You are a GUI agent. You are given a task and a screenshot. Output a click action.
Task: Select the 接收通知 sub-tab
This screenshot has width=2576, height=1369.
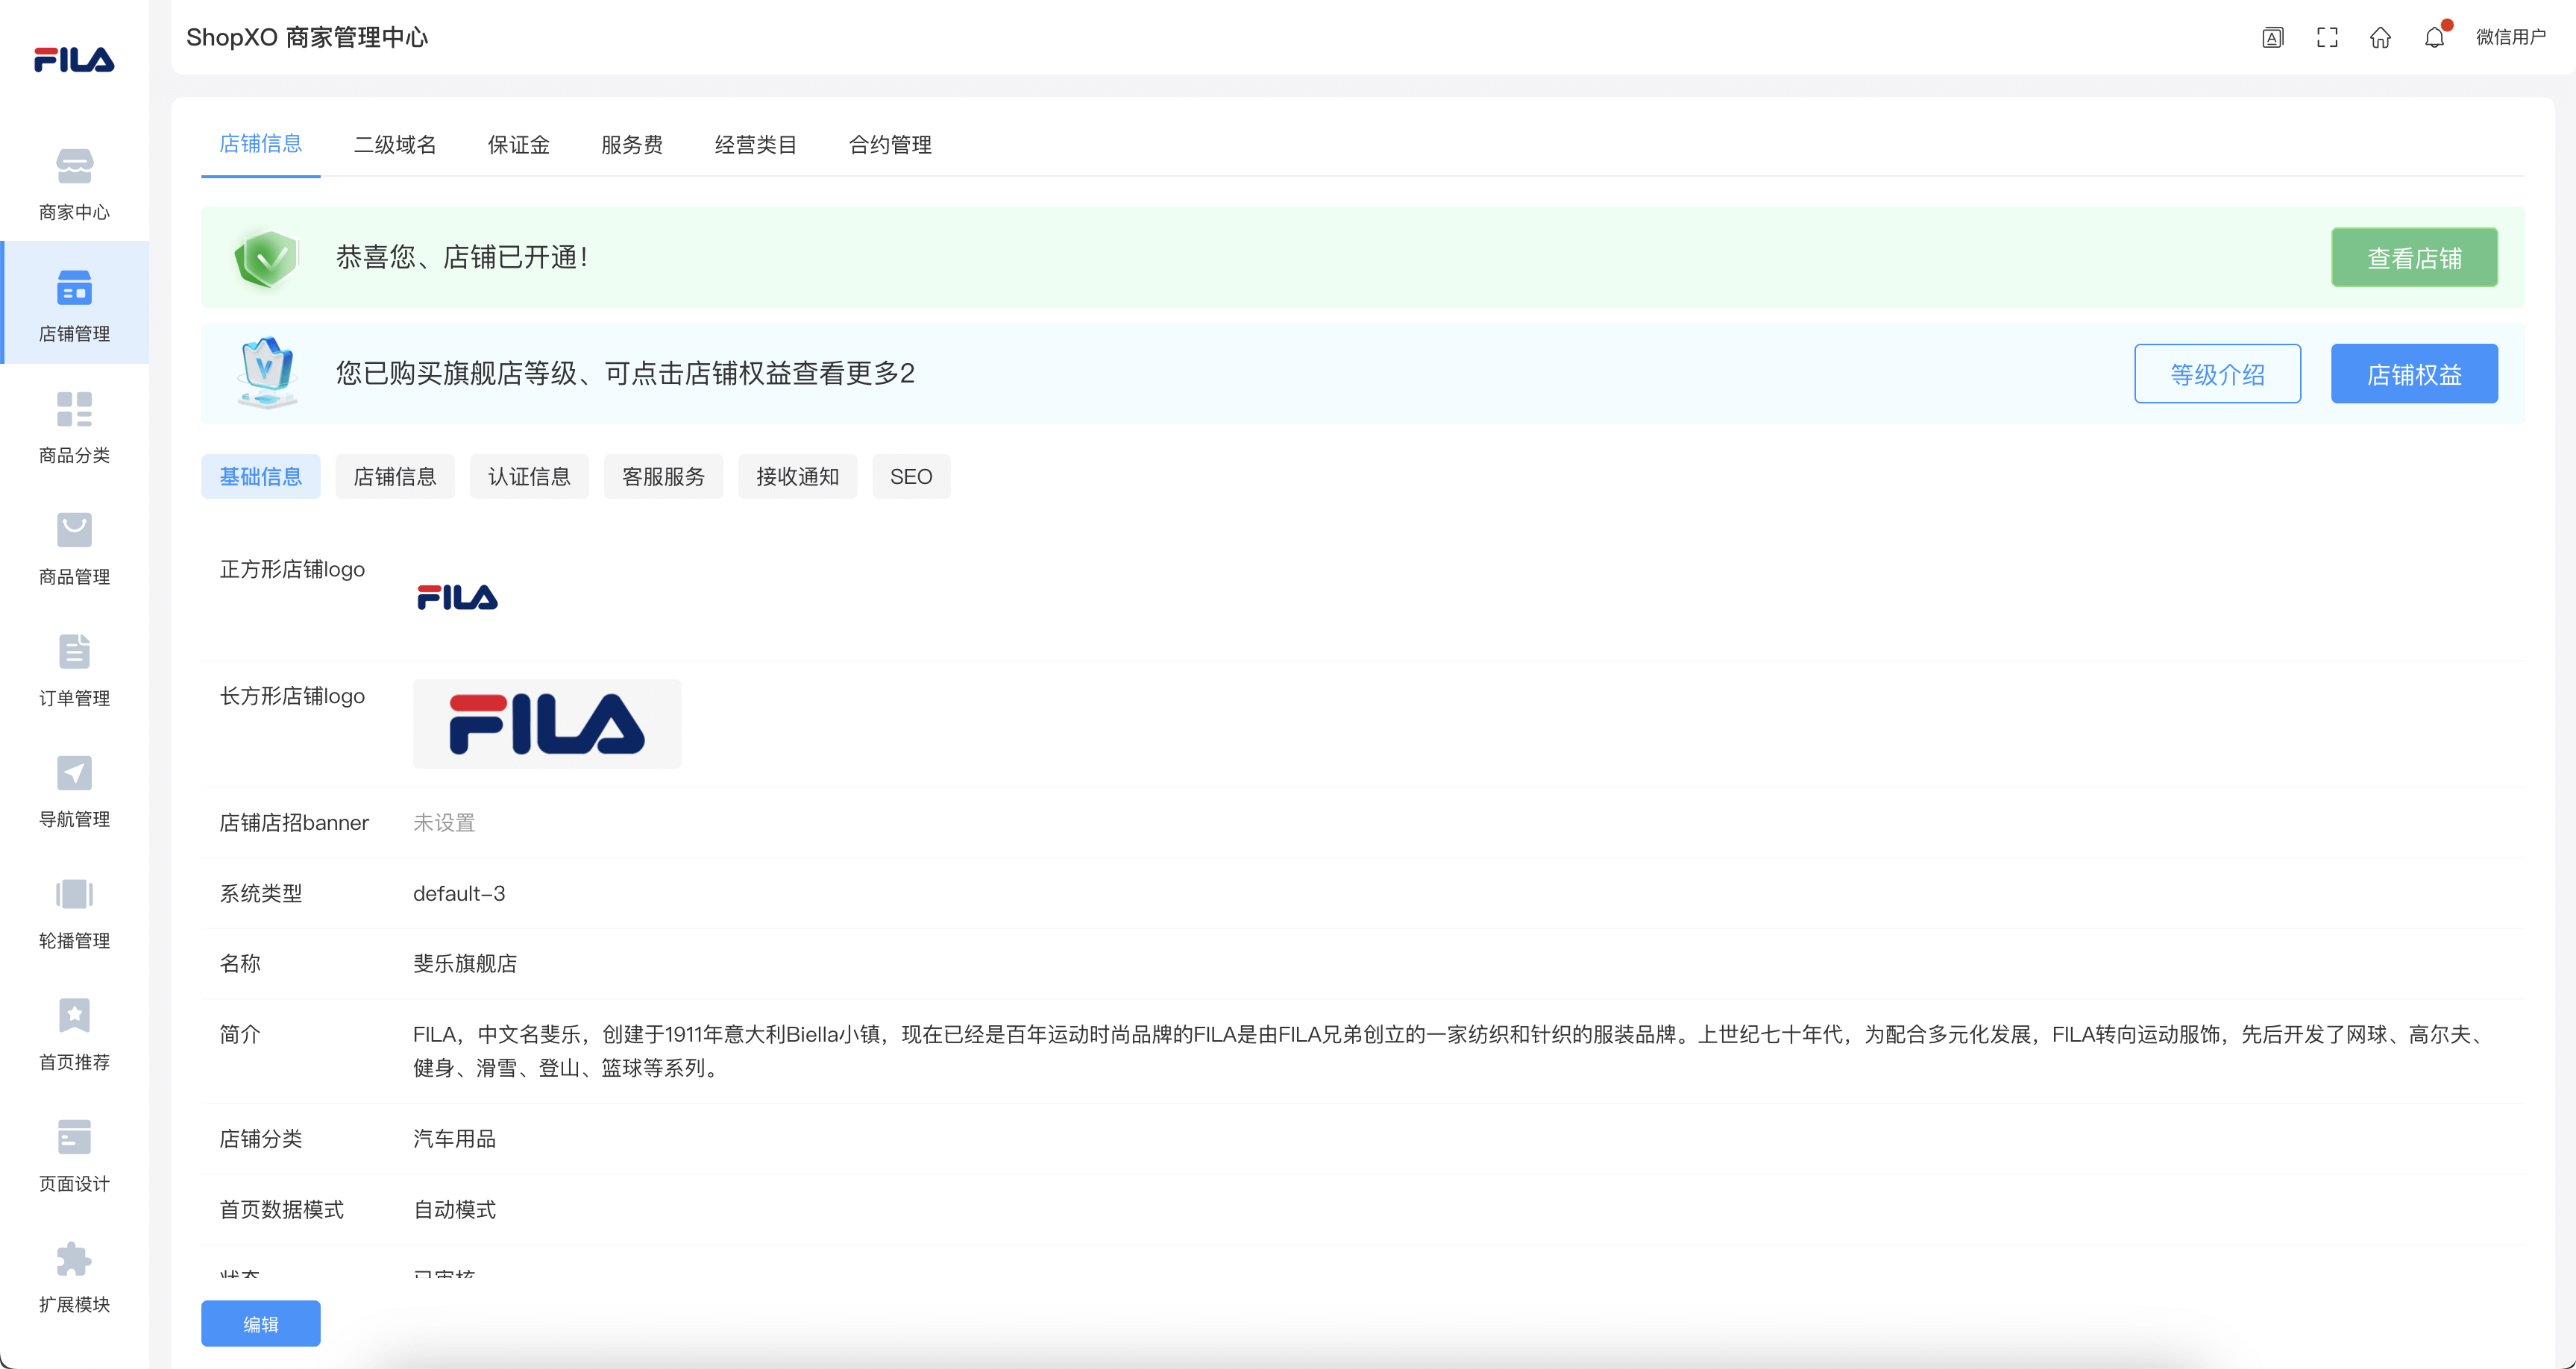[797, 476]
